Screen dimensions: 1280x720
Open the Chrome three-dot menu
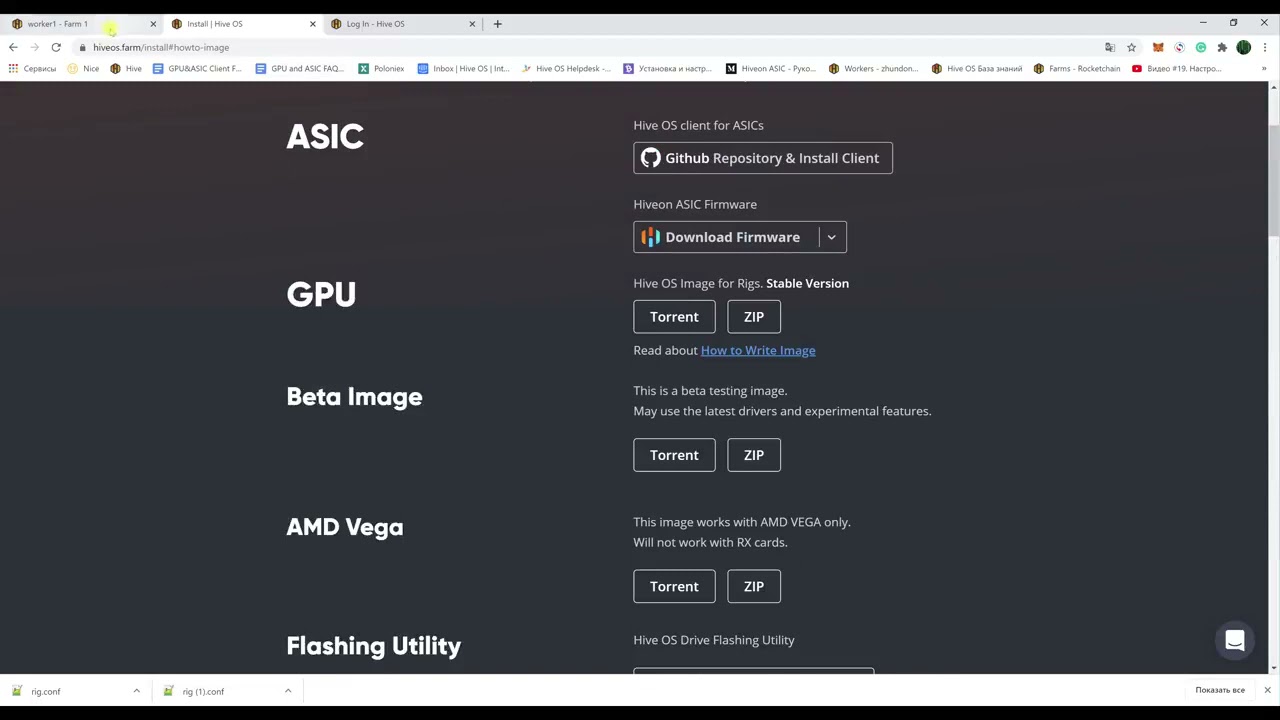point(1264,47)
